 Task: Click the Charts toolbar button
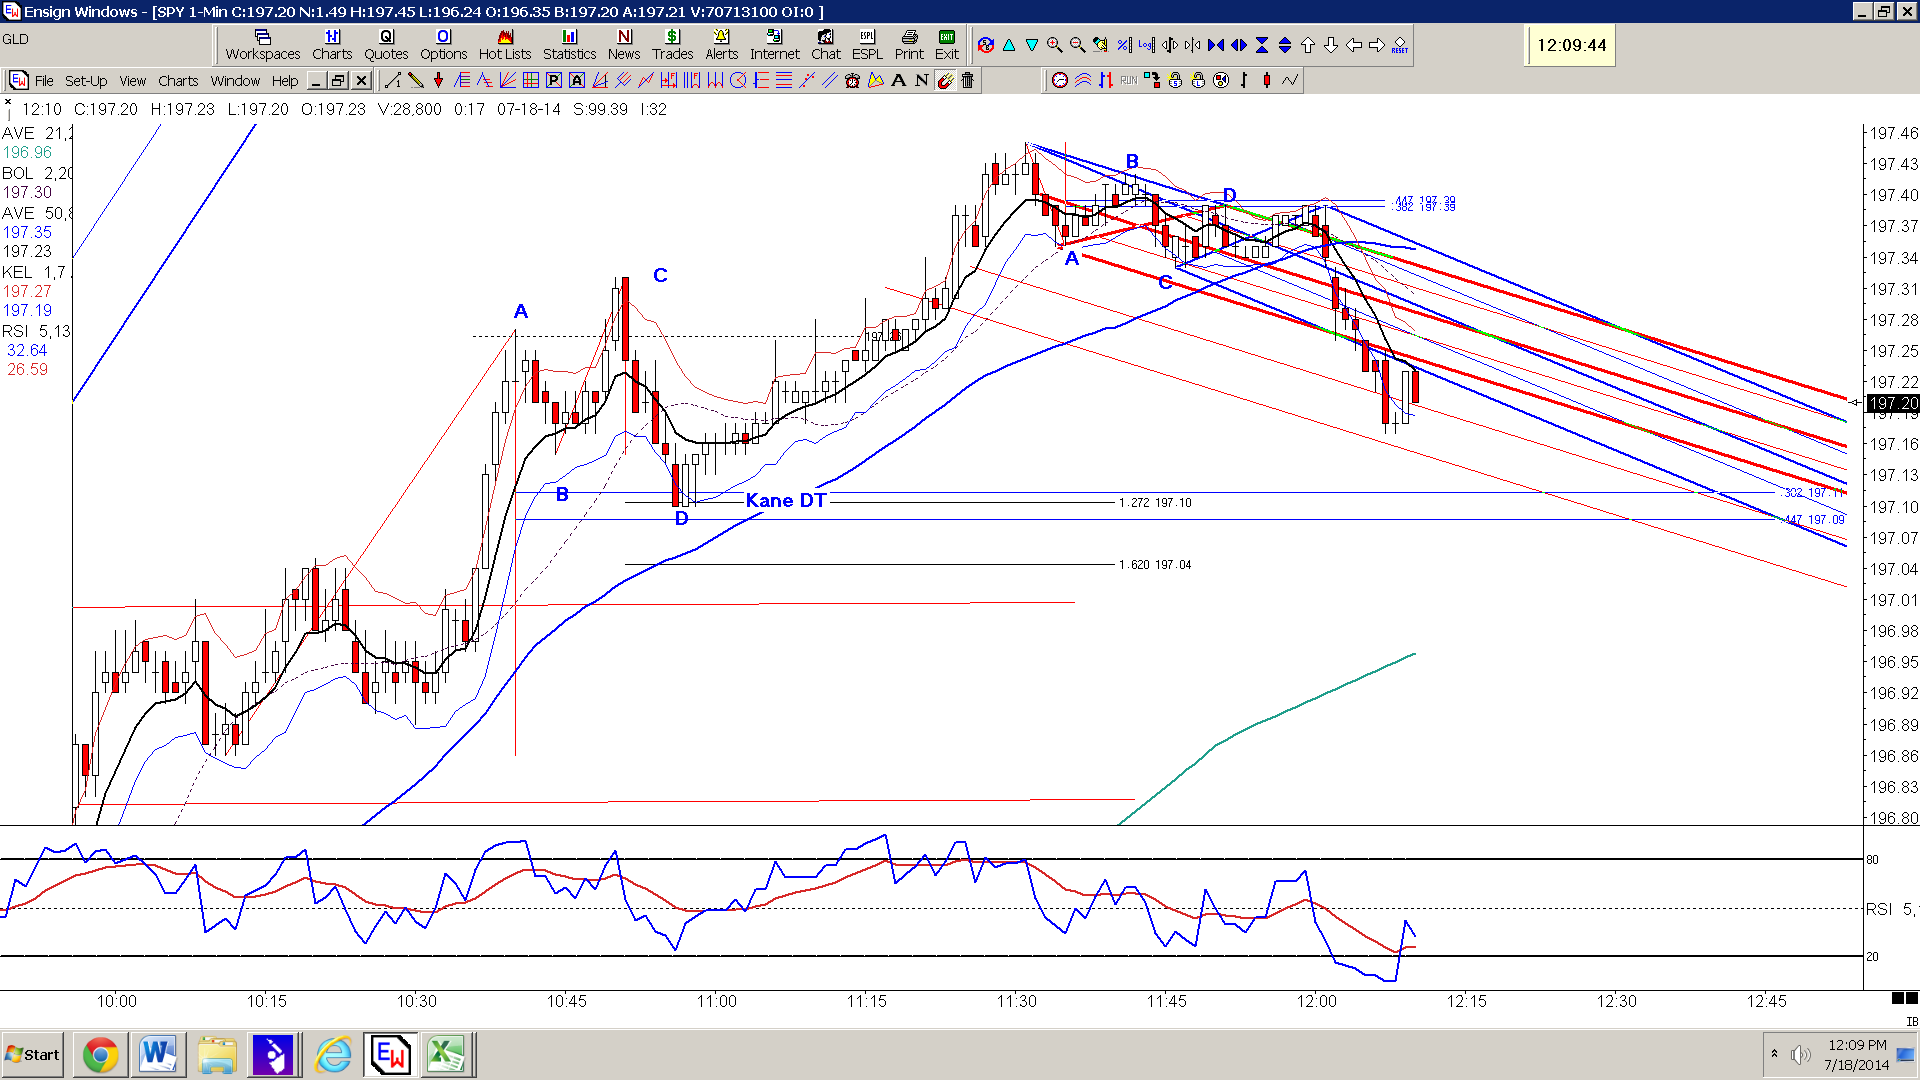(x=332, y=45)
